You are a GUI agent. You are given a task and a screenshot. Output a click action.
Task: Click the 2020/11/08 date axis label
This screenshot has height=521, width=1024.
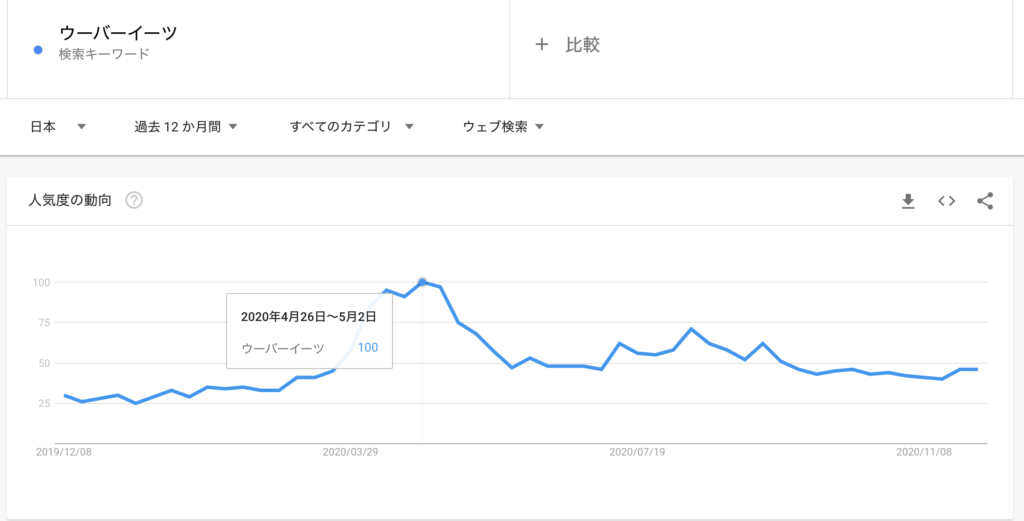pyautogui.click(x=923, y=452)
